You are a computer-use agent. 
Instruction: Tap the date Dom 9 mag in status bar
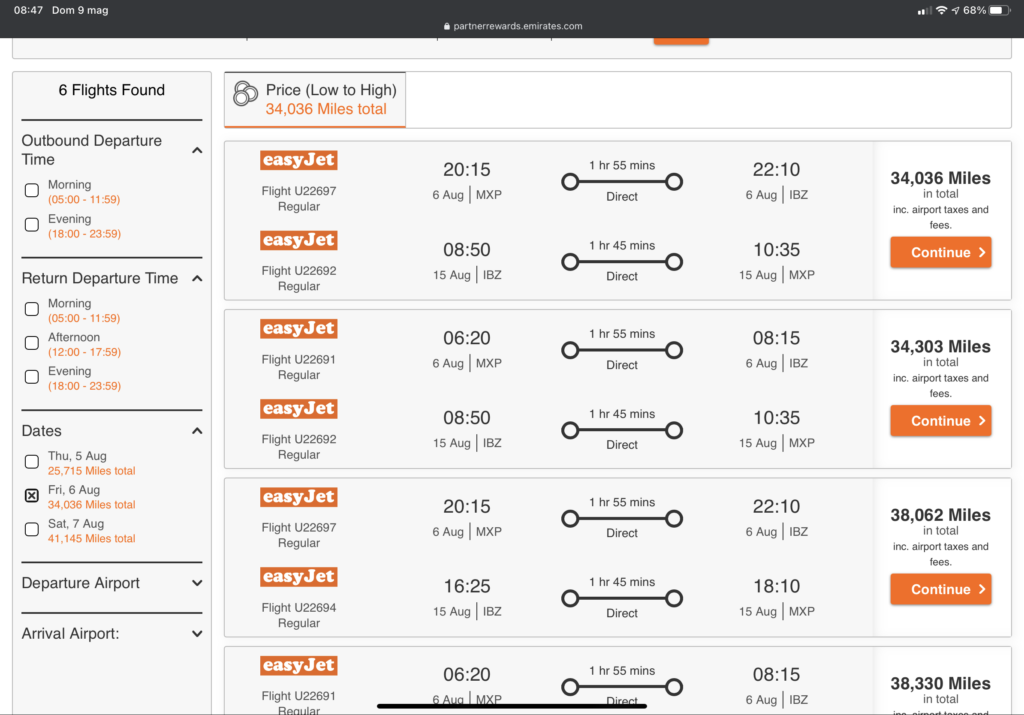80,10
